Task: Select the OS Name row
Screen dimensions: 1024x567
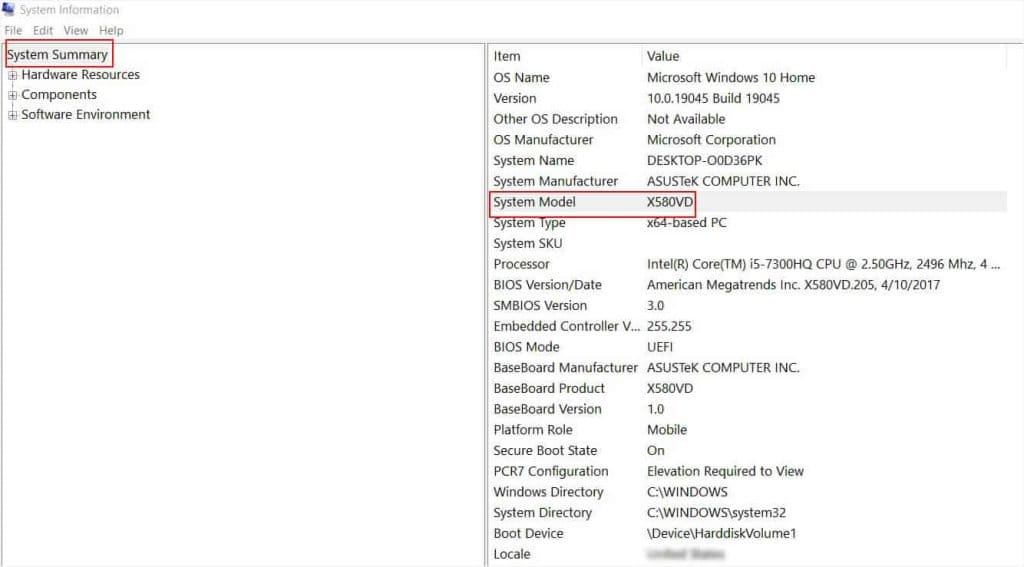Action: [x=521, y=77]
